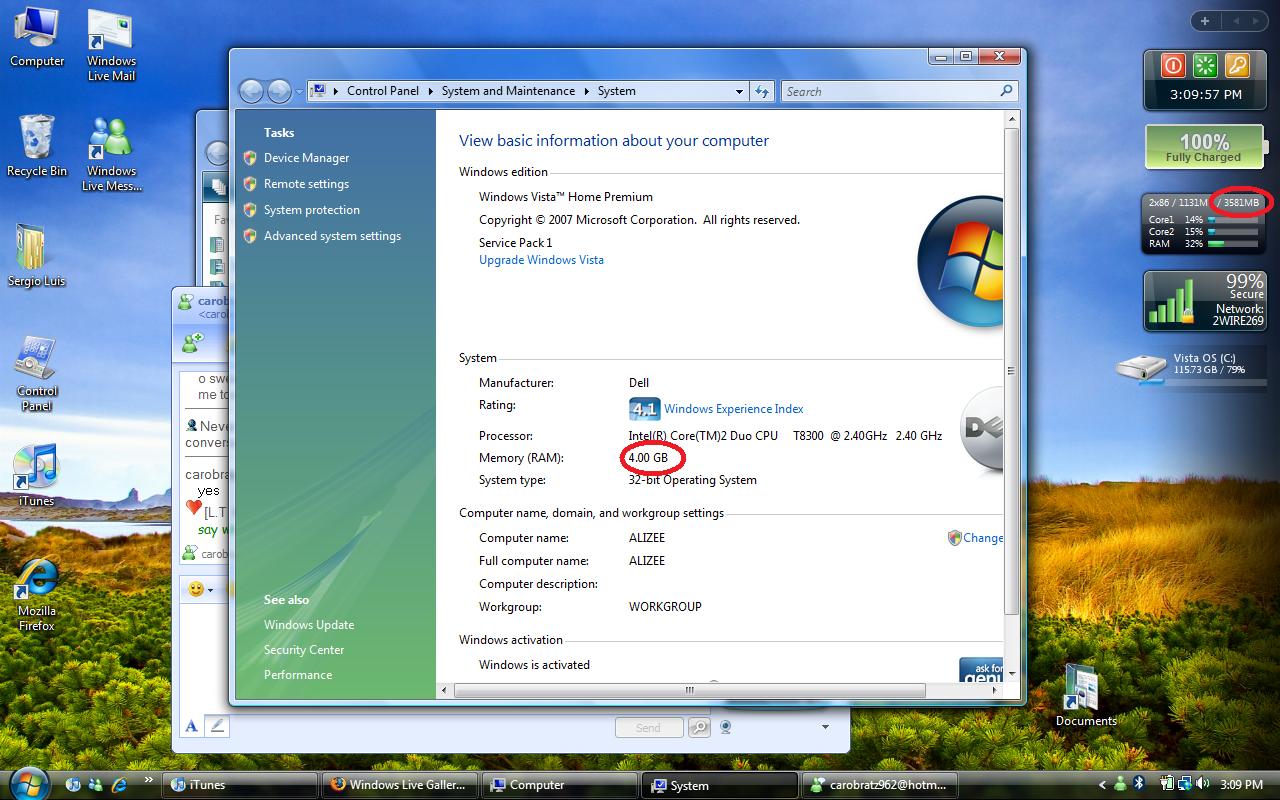Refresh the System window address bar
This screenshot has height=800, width=1280.
coord(762,91)
